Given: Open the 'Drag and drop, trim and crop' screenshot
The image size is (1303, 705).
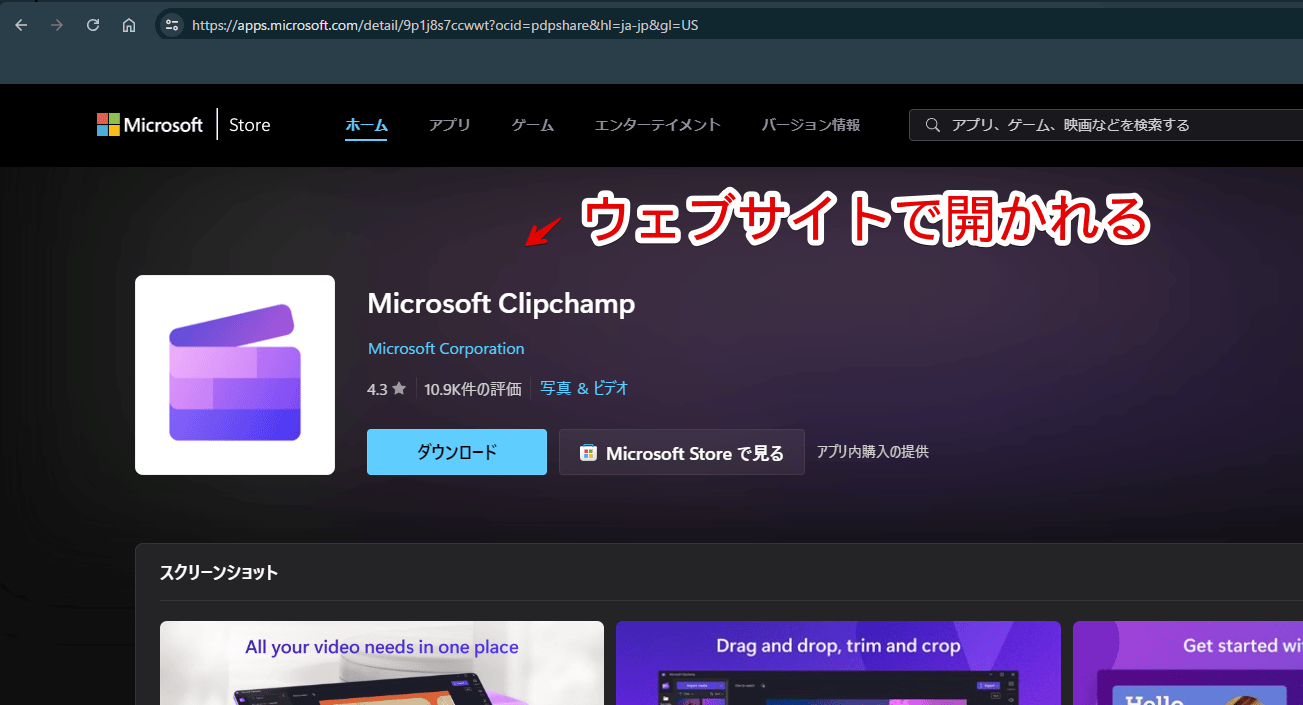Looking at the screenshot, I should (838, 663).
